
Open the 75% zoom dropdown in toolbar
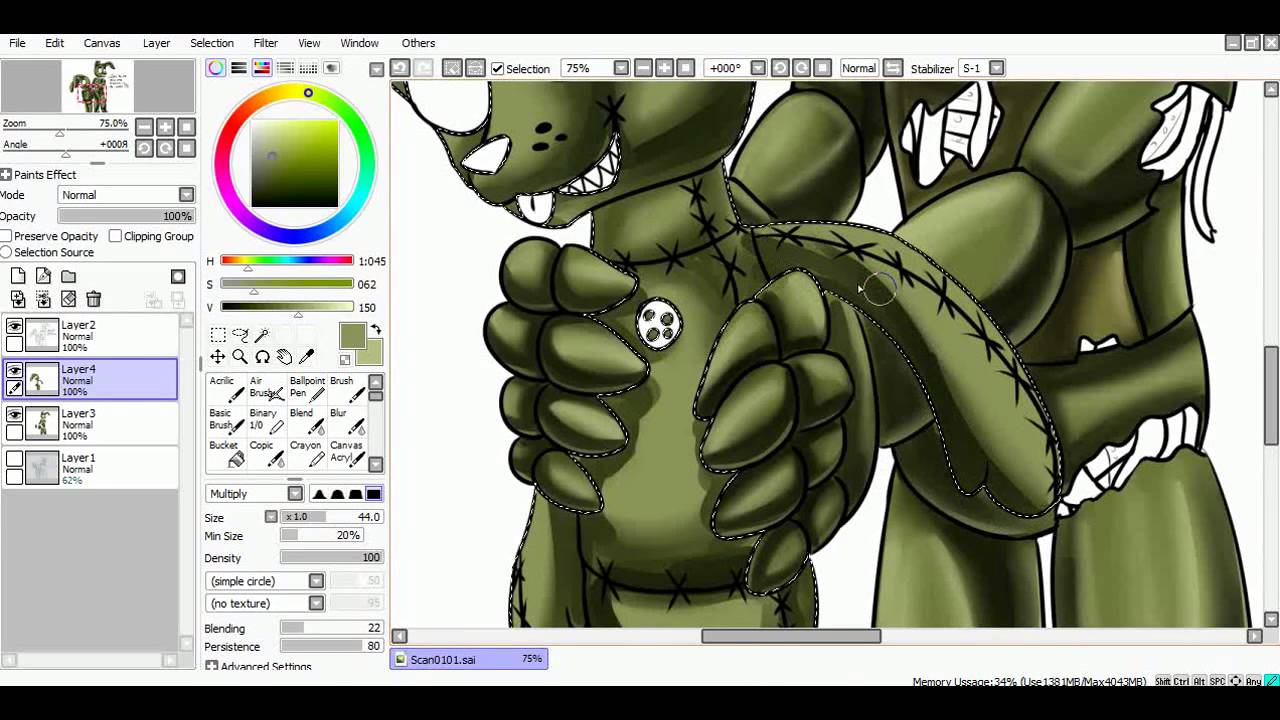pyautogui.click(x=621, y=68)
